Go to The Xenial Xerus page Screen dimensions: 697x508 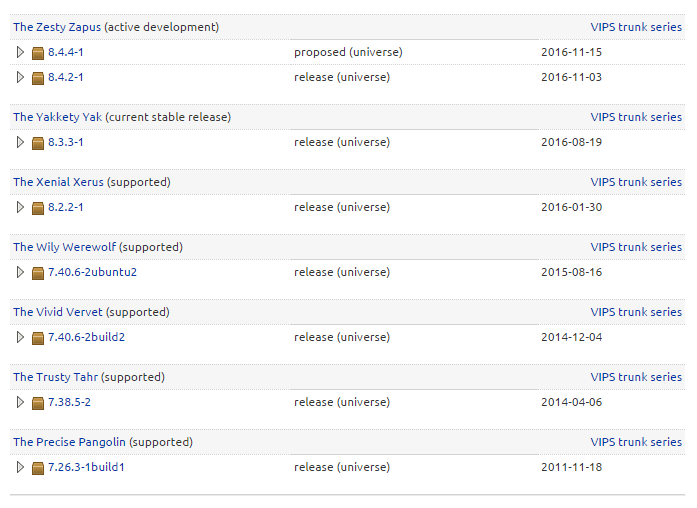pyautogui.click(x=58, y=182)
